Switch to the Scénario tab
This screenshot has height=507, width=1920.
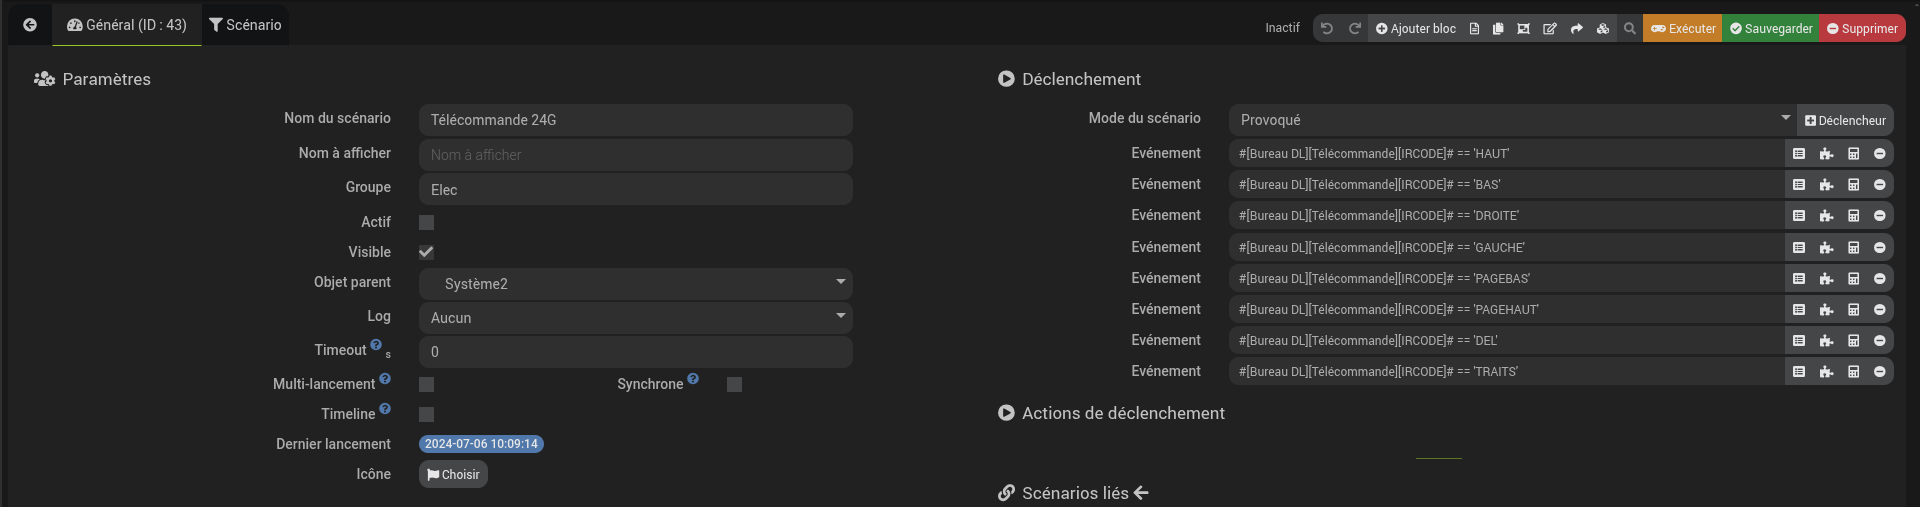tap(245, 25)
